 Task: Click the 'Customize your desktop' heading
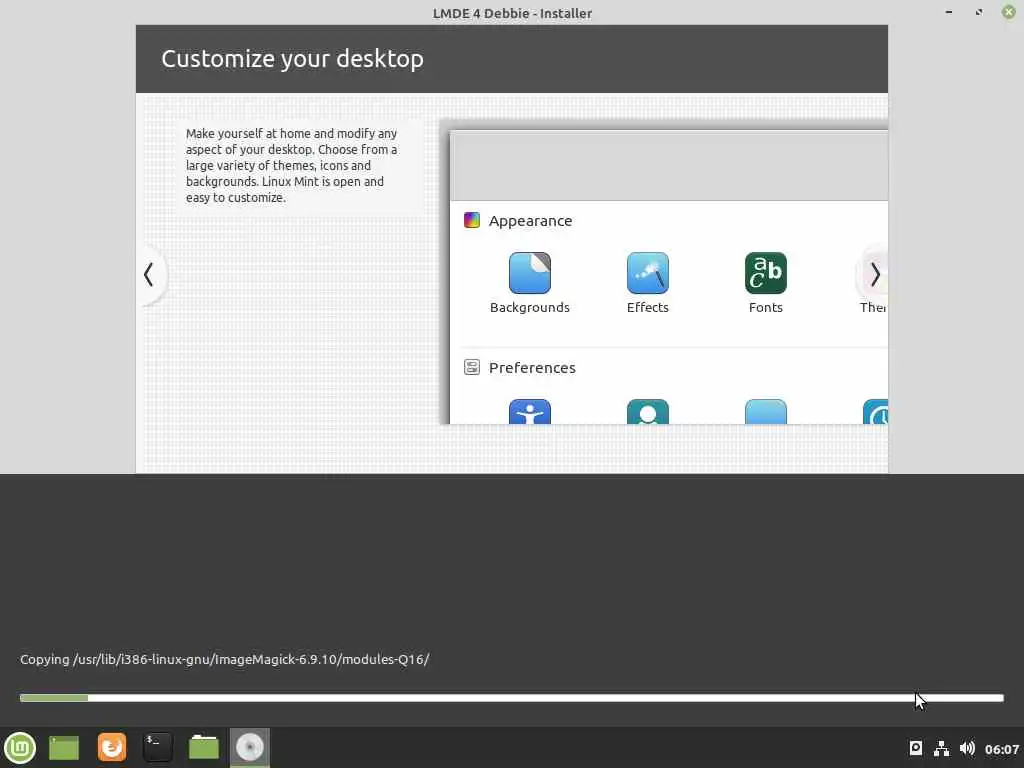[x=292, y=59]
